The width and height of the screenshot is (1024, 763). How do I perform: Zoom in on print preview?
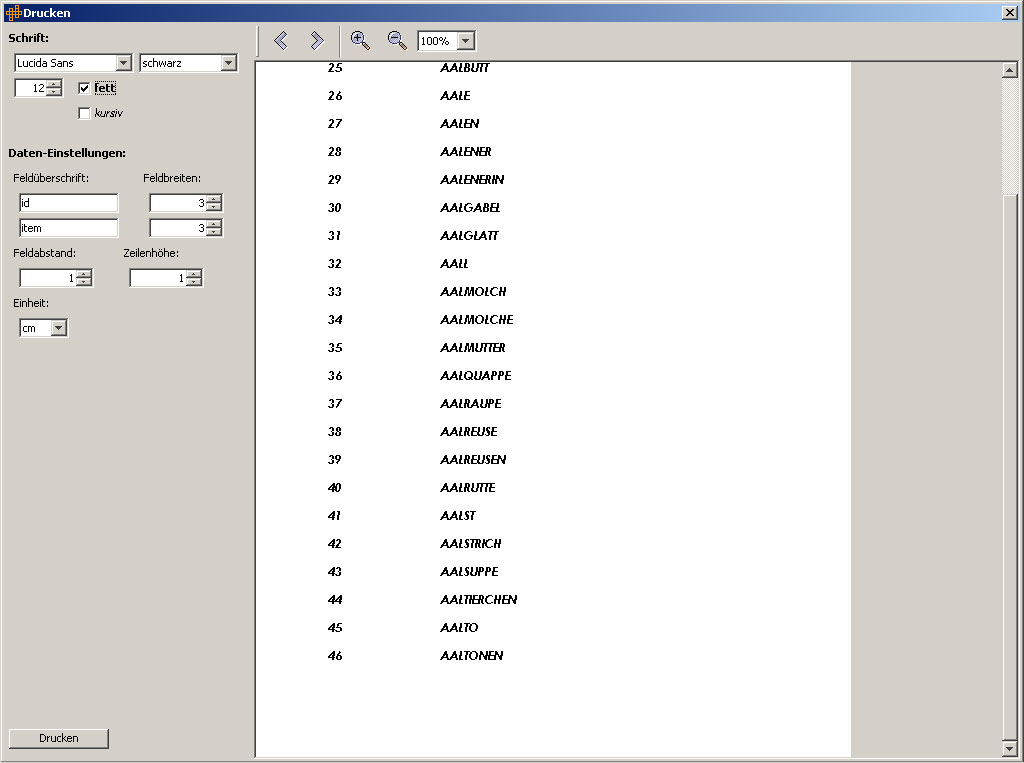coord(360,40)
